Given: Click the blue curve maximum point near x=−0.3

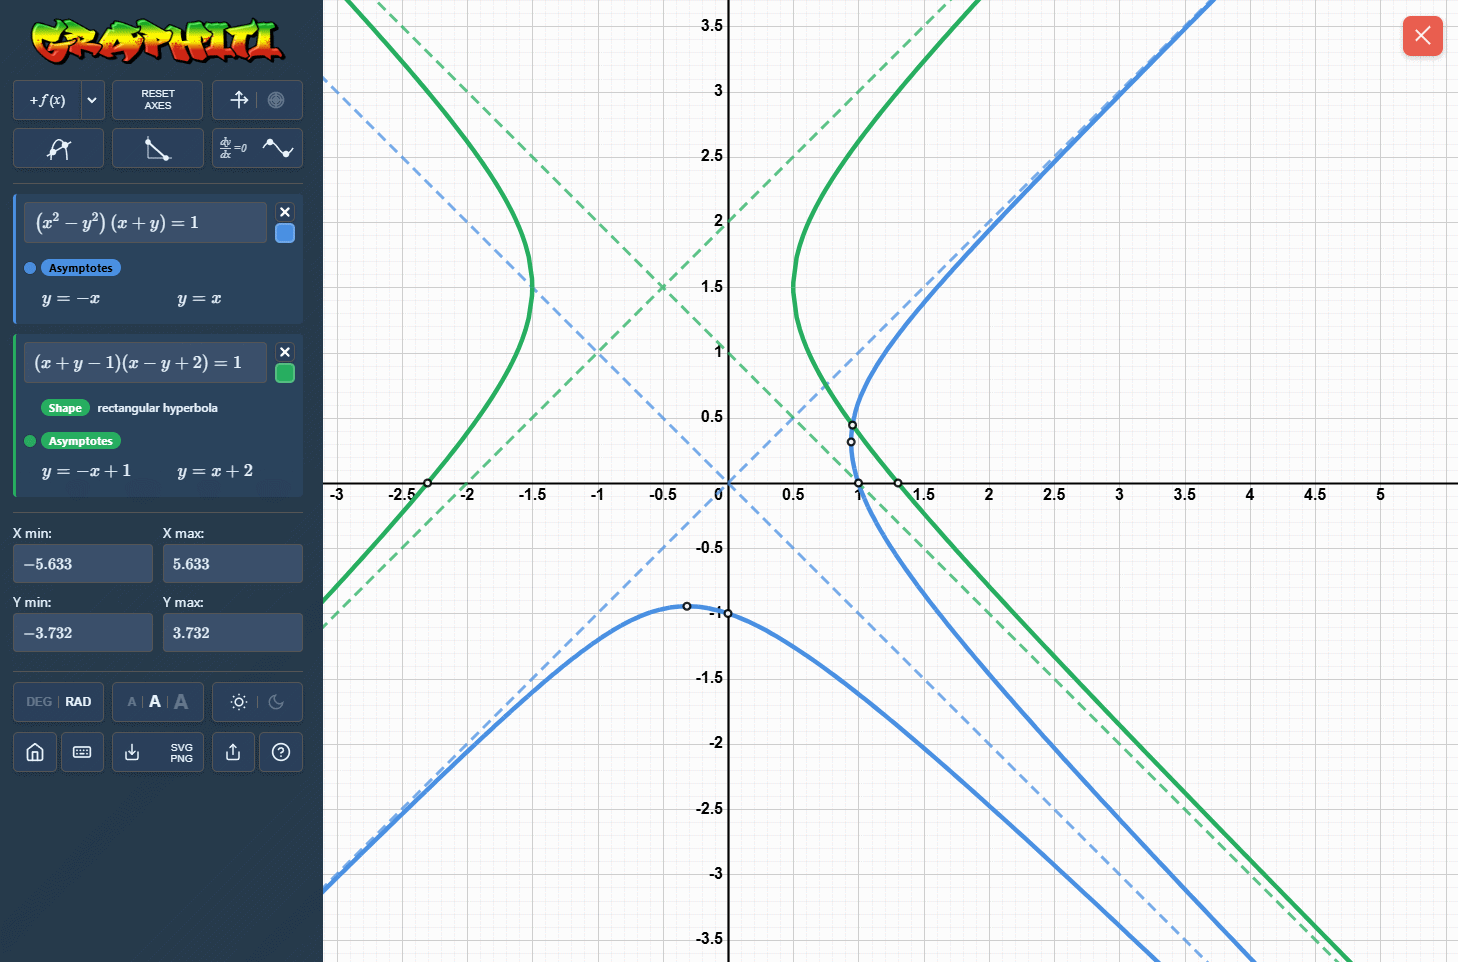Looking at the screenshot, I should [x=687, y=606].
